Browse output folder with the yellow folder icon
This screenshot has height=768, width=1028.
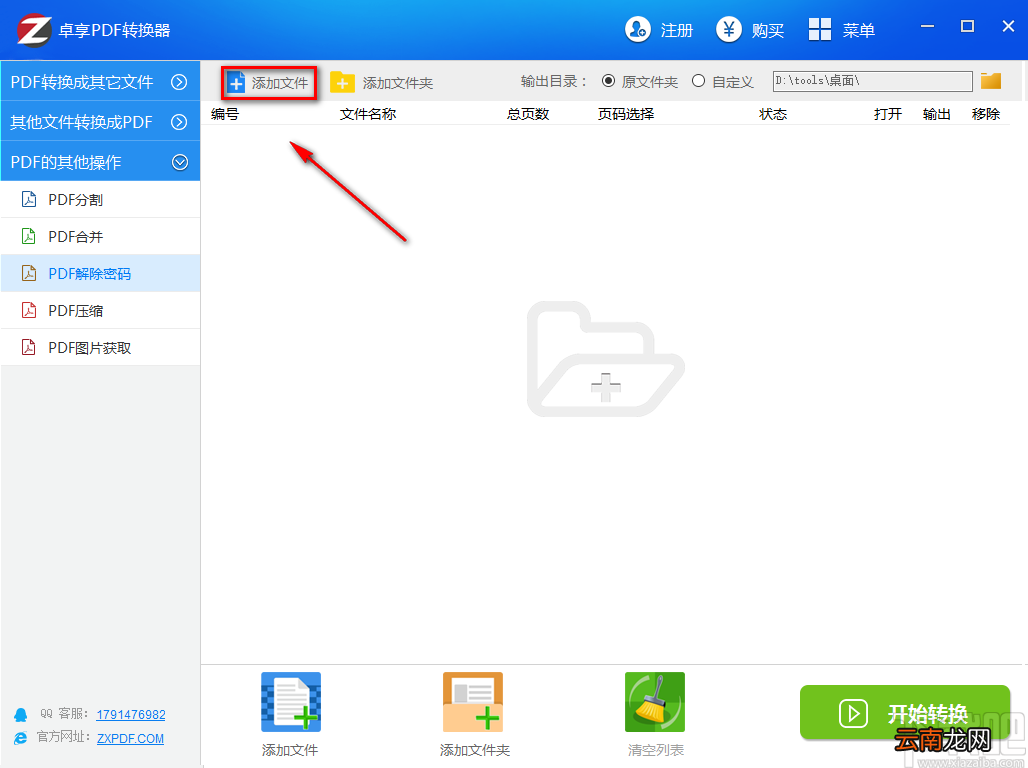pos(991,81)
